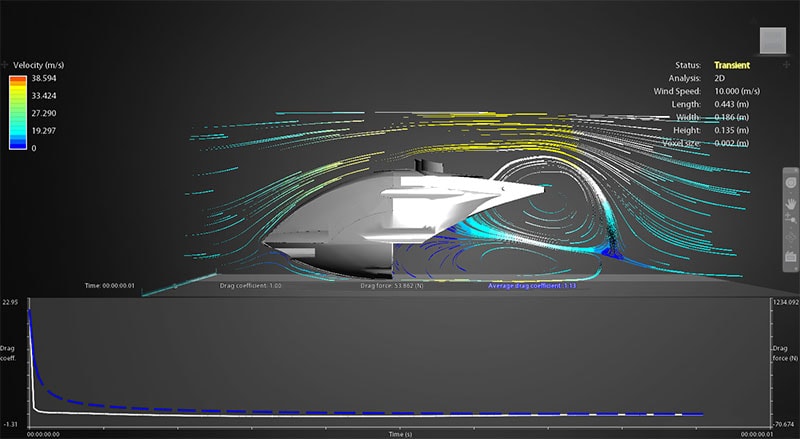Click the Length value 0.443 (m)
Screen dimensions: 800x439
[x=731, y=104]
